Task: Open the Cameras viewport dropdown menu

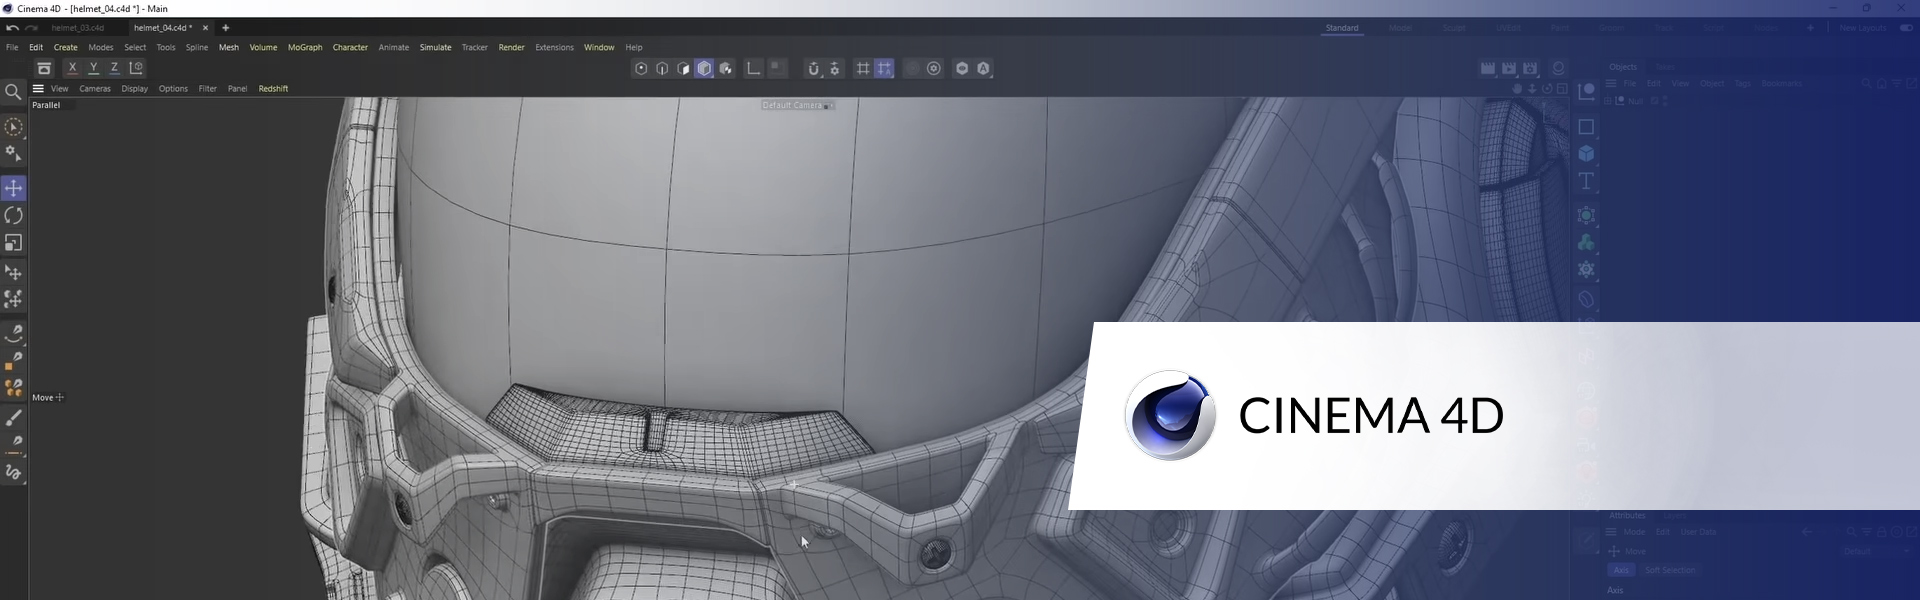Action: 95,89
